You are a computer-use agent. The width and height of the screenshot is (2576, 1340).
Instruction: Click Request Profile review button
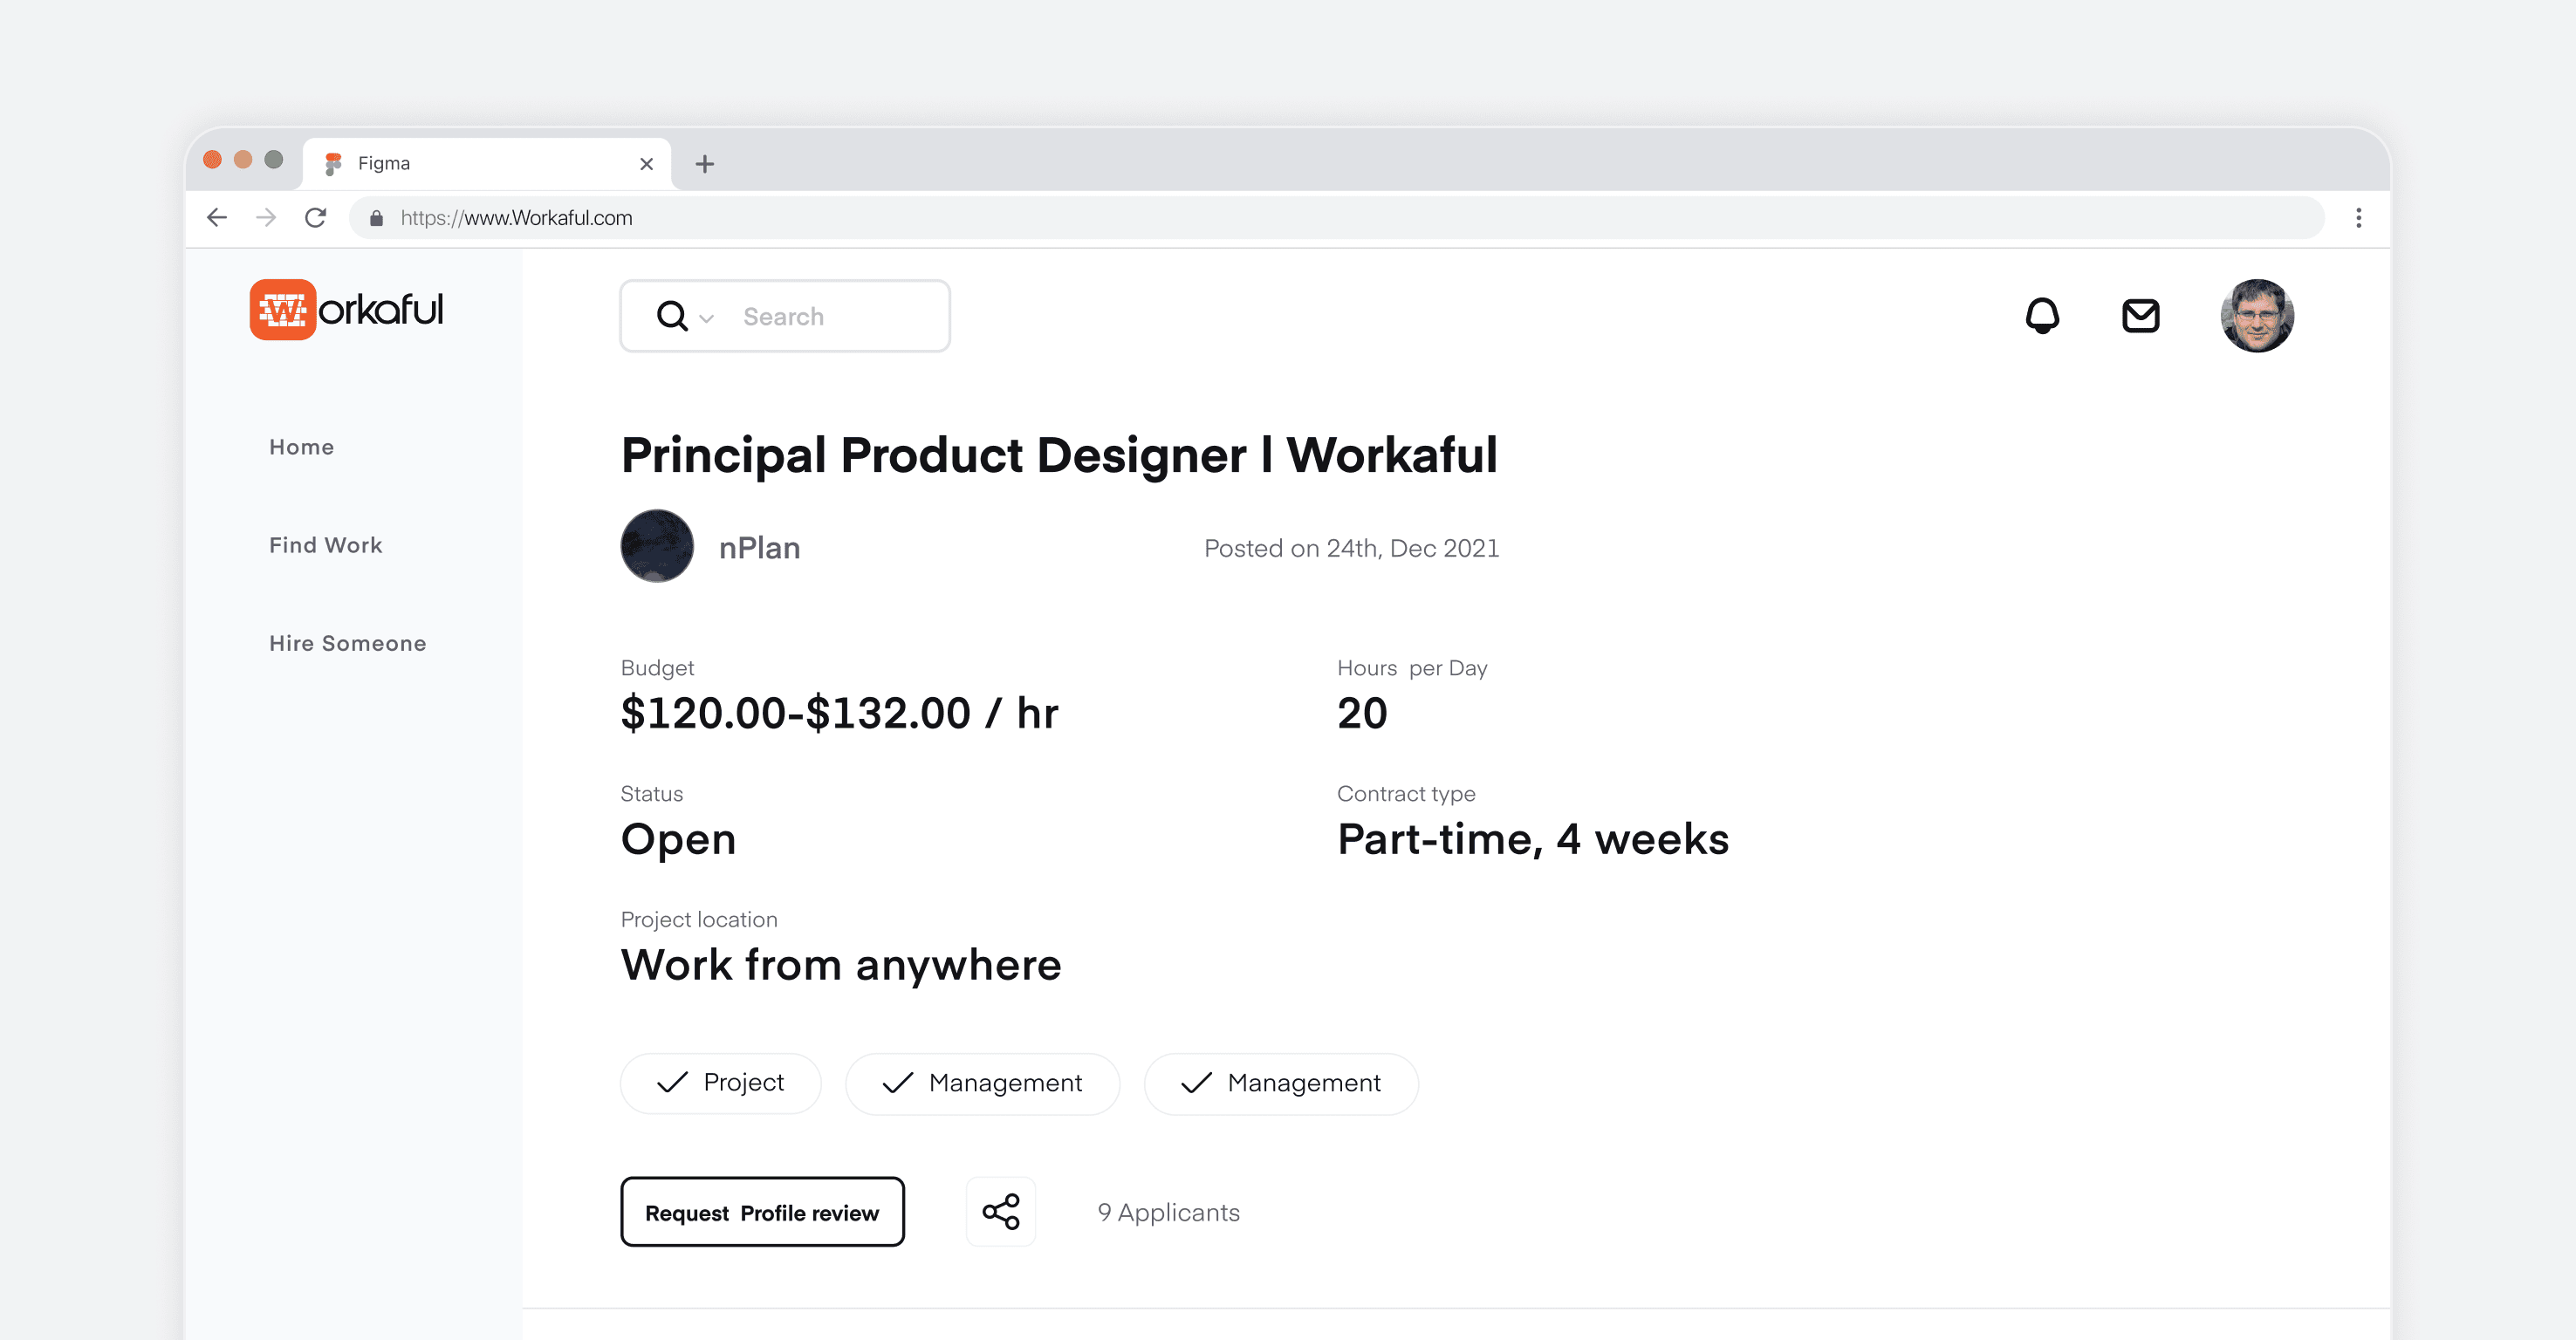click(x=762, y=1212)
